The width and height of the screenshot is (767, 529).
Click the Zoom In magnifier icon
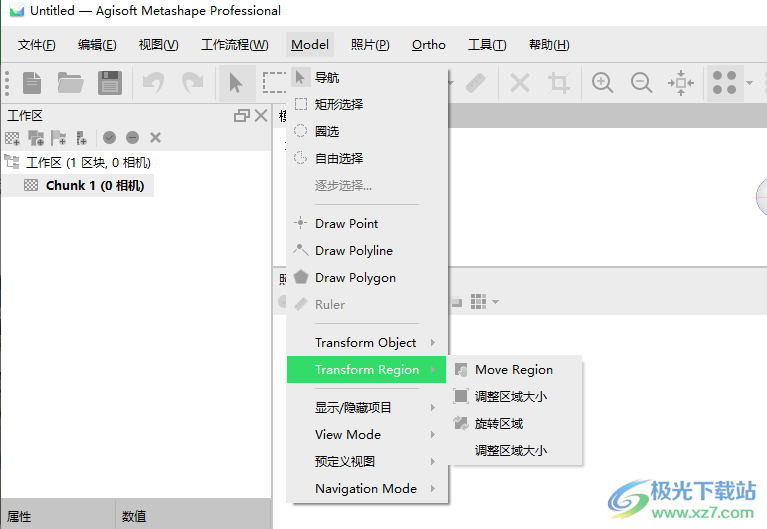(x=602, y=83)
